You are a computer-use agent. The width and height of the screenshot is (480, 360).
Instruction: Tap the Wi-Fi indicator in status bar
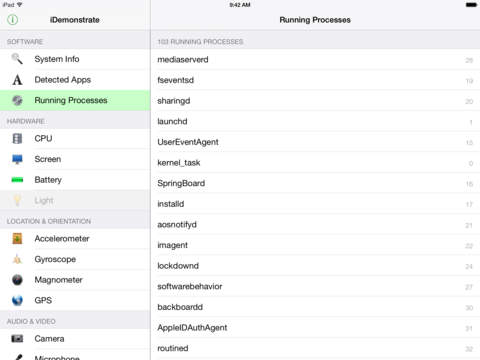[19, 5]
